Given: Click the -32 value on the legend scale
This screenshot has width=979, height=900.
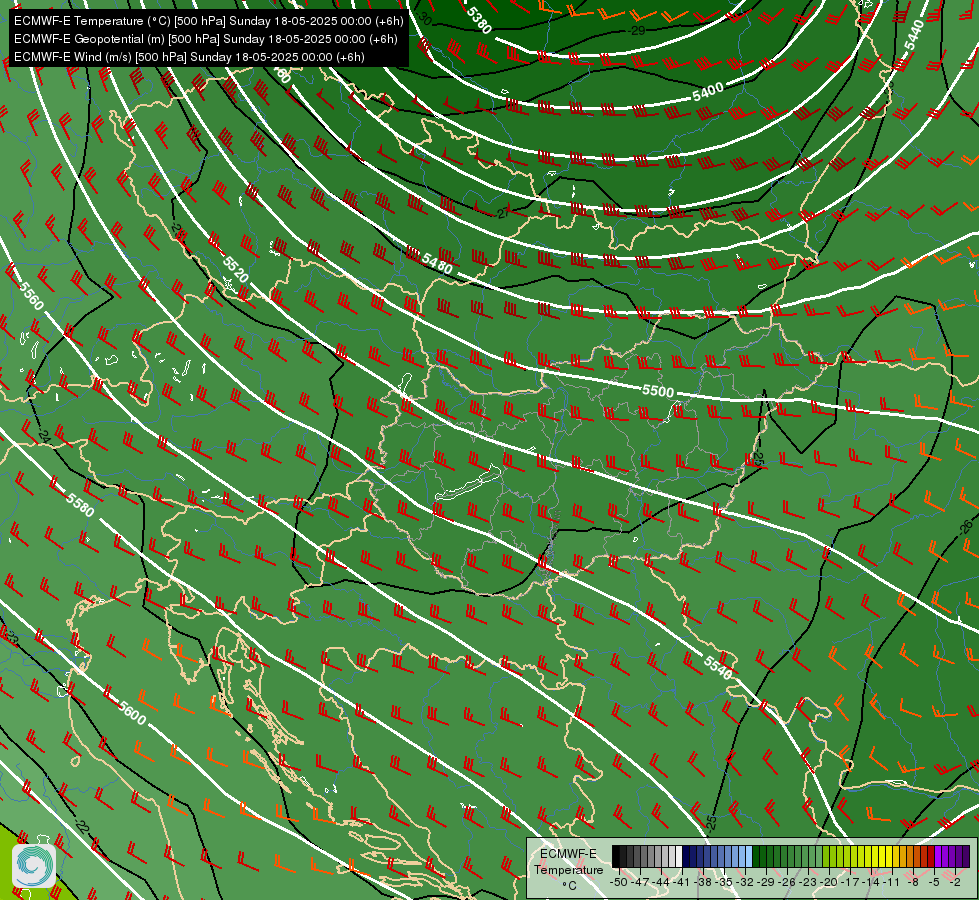Looking at the screenshot, I should 745,882.
